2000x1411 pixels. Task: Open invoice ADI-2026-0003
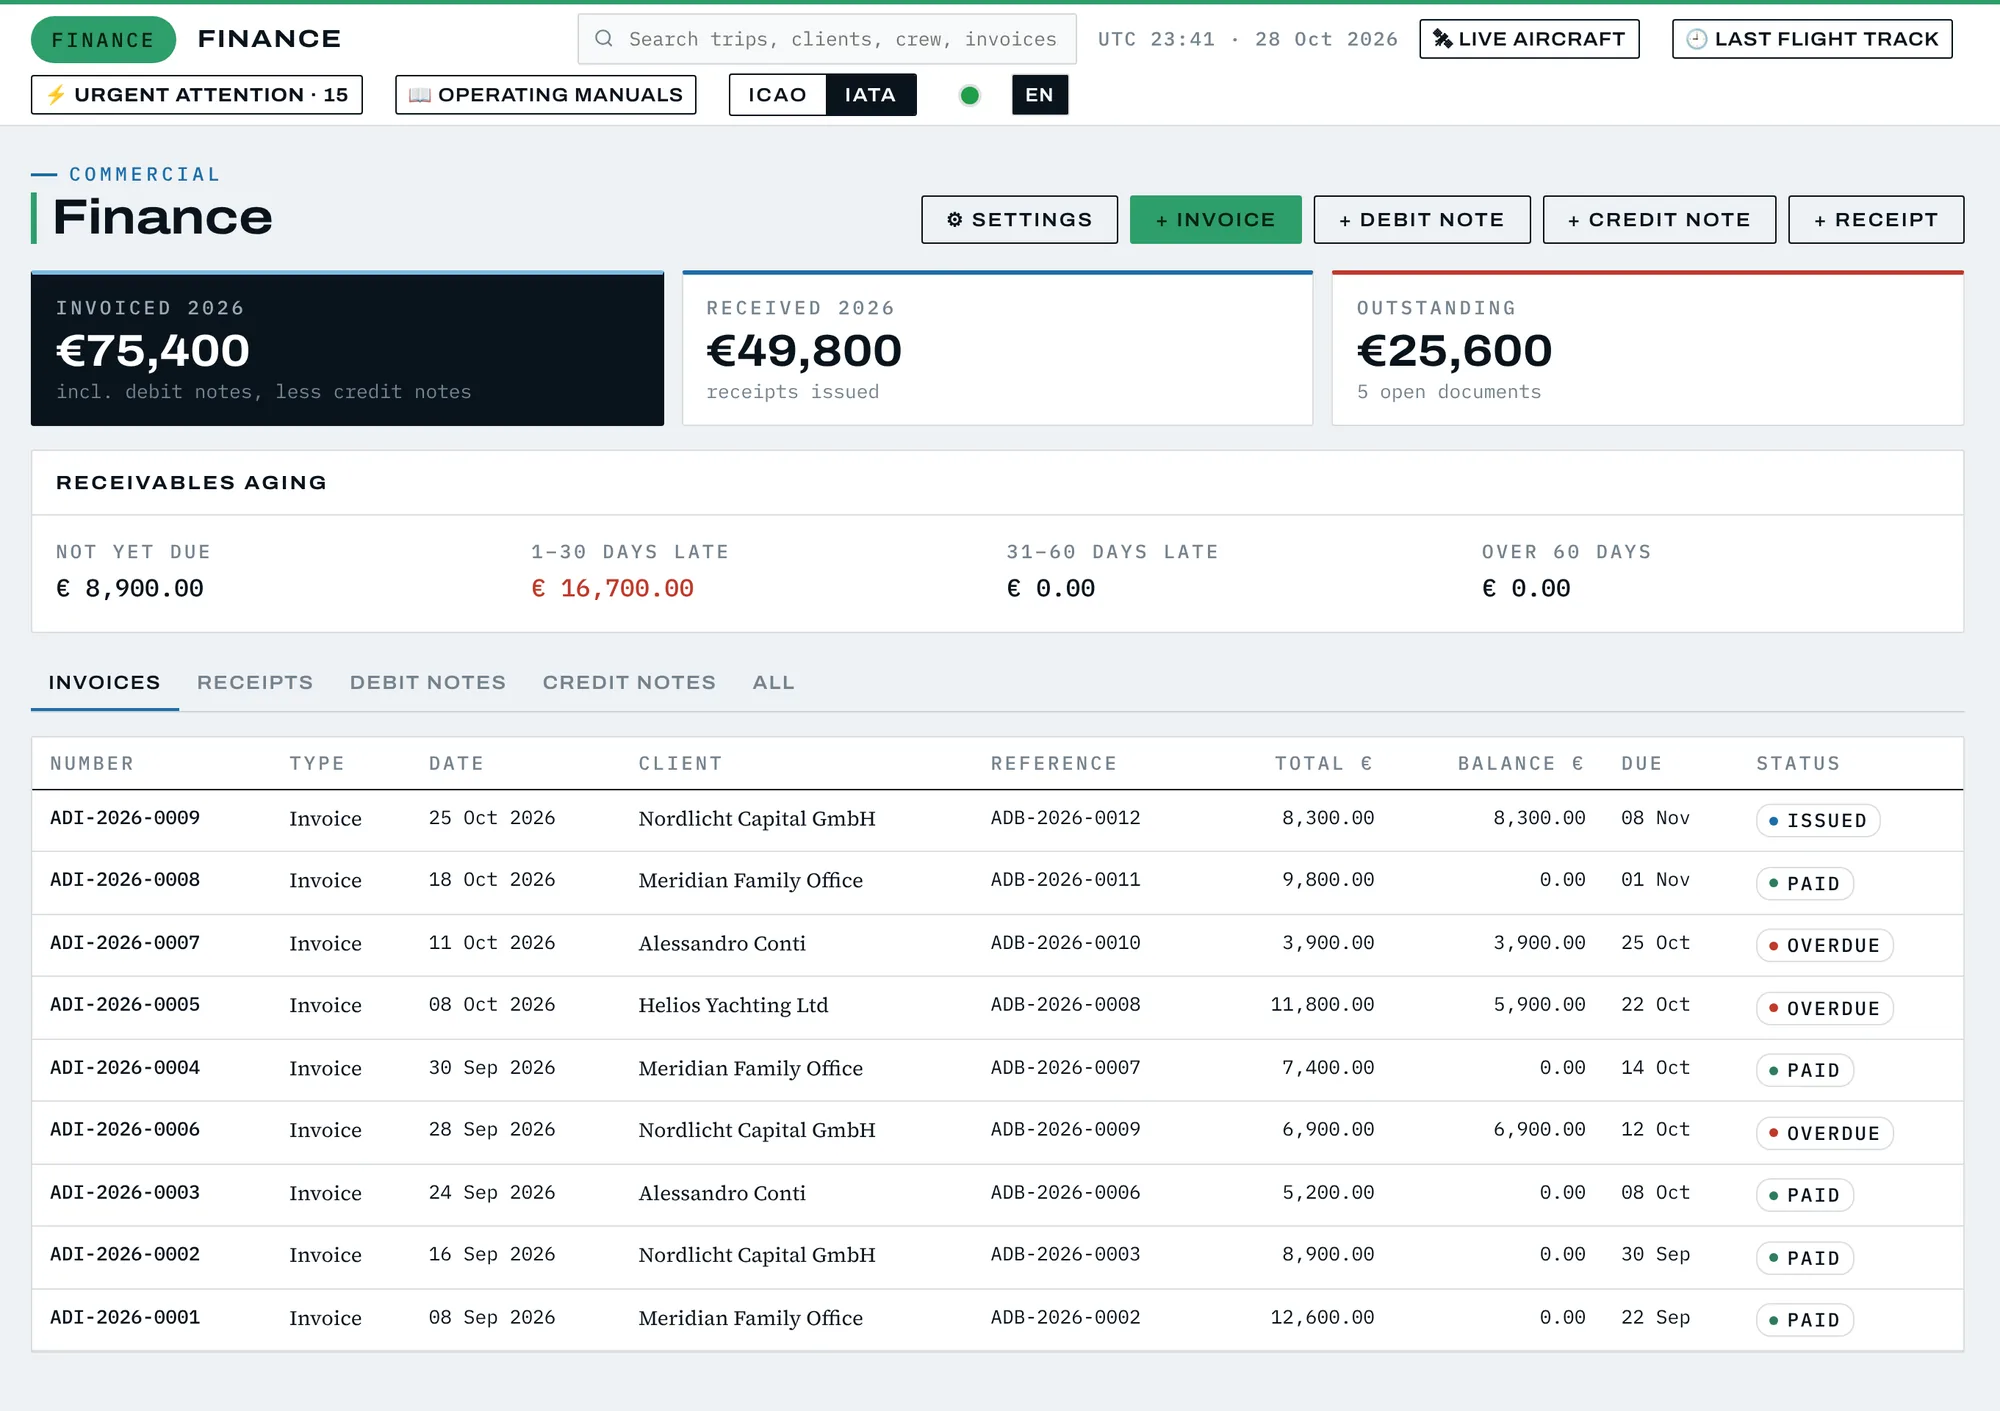[125, 1193]
